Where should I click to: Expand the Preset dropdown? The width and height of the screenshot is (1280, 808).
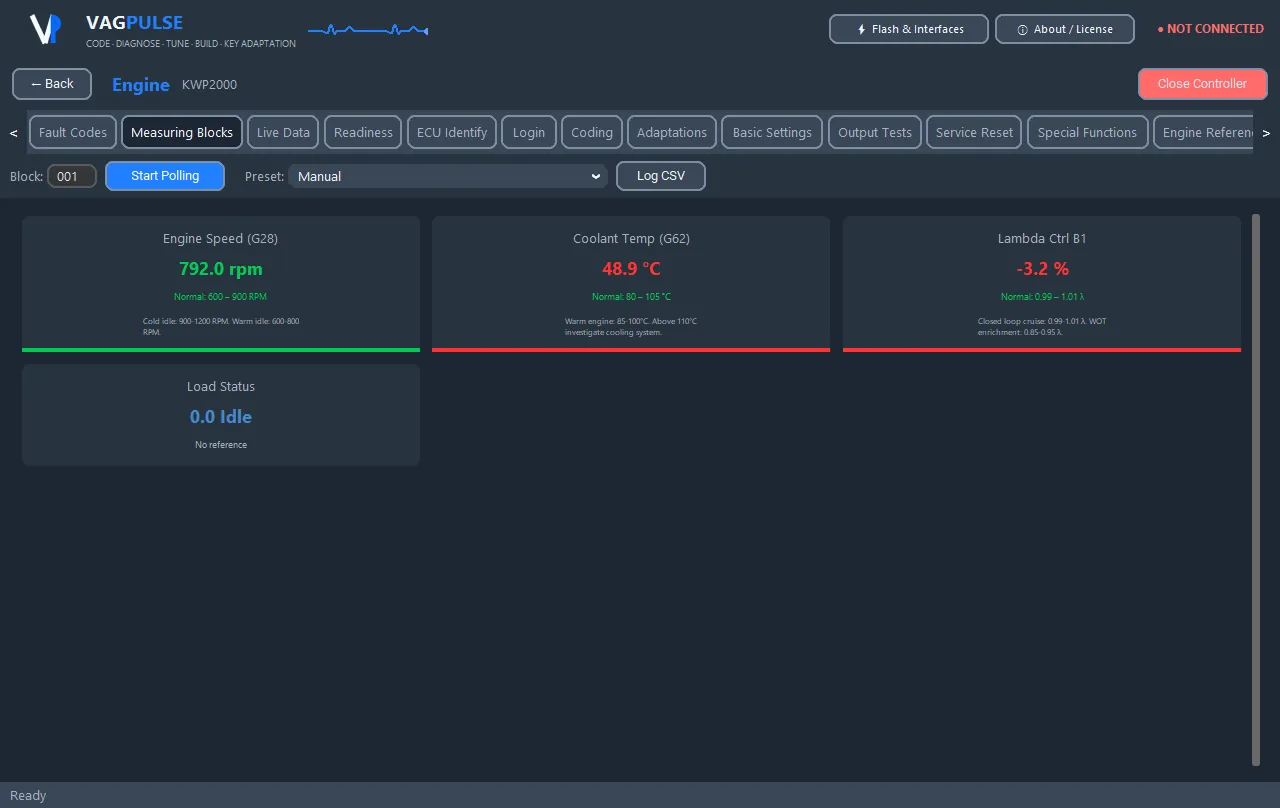point(448,176)
